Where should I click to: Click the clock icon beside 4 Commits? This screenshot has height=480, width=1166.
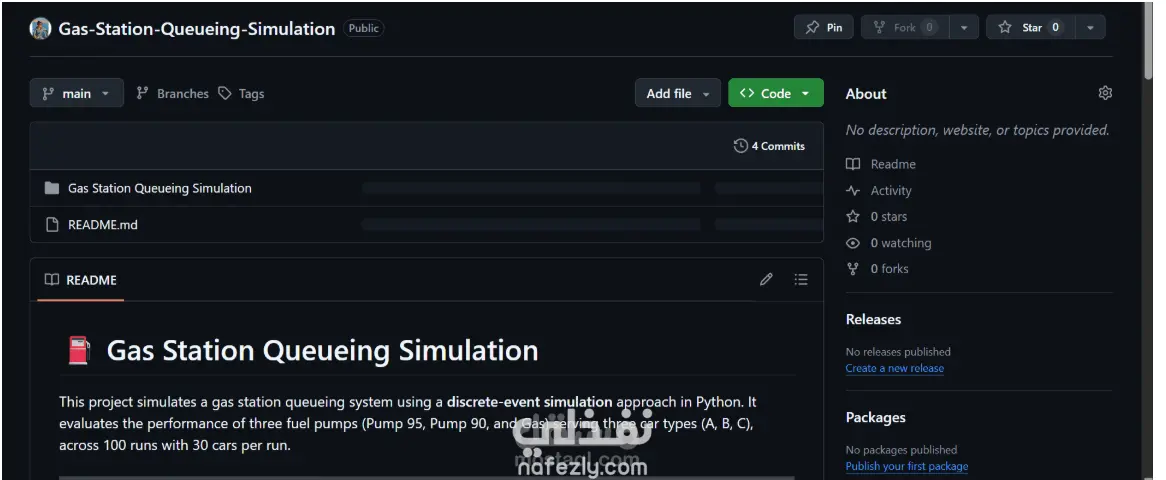click(740, 146)
